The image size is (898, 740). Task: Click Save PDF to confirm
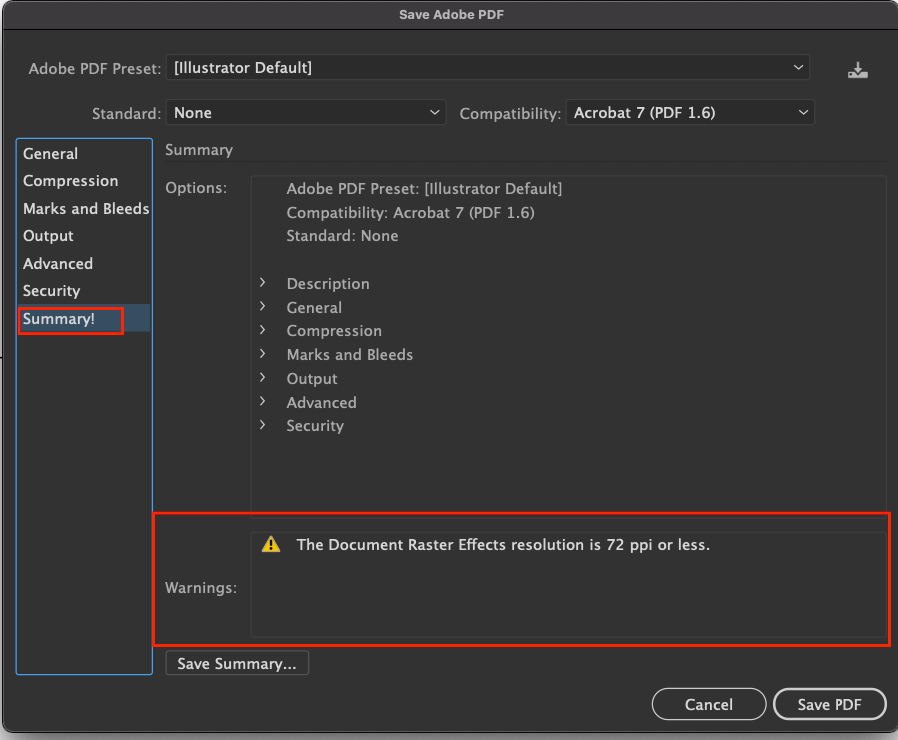point(829,704)
